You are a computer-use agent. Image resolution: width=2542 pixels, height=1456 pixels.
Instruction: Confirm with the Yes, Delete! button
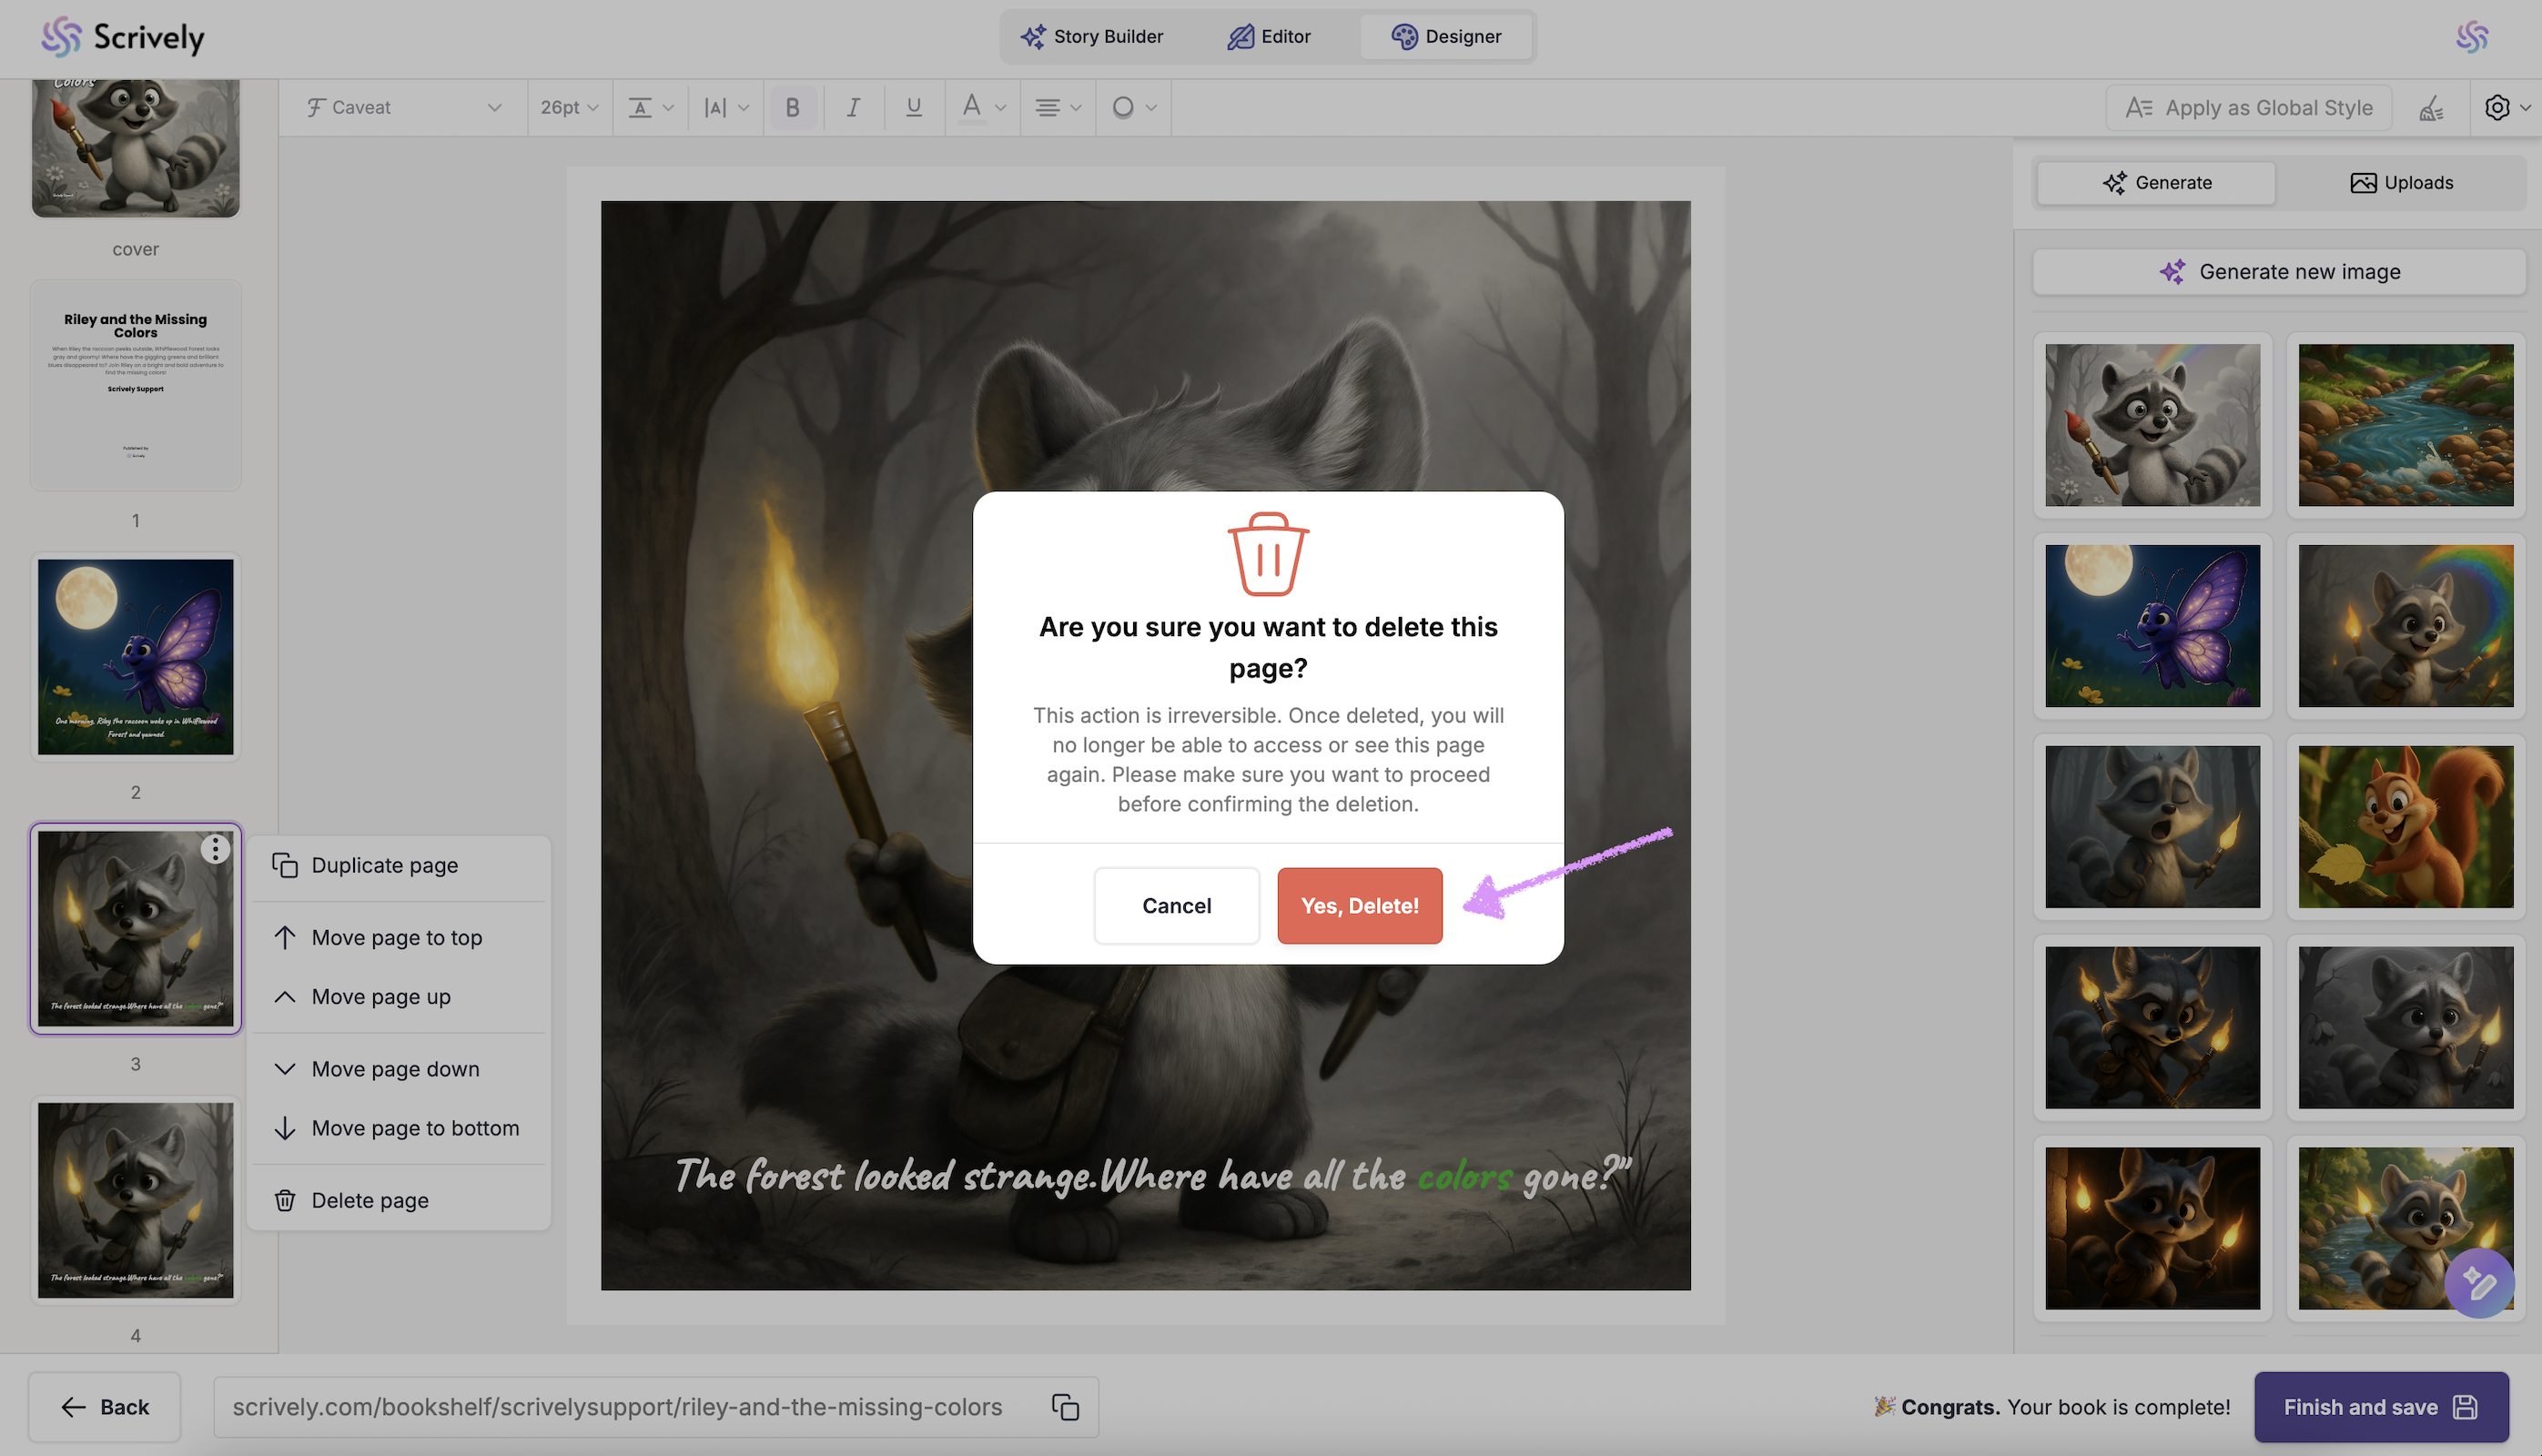pos(1359,906)
